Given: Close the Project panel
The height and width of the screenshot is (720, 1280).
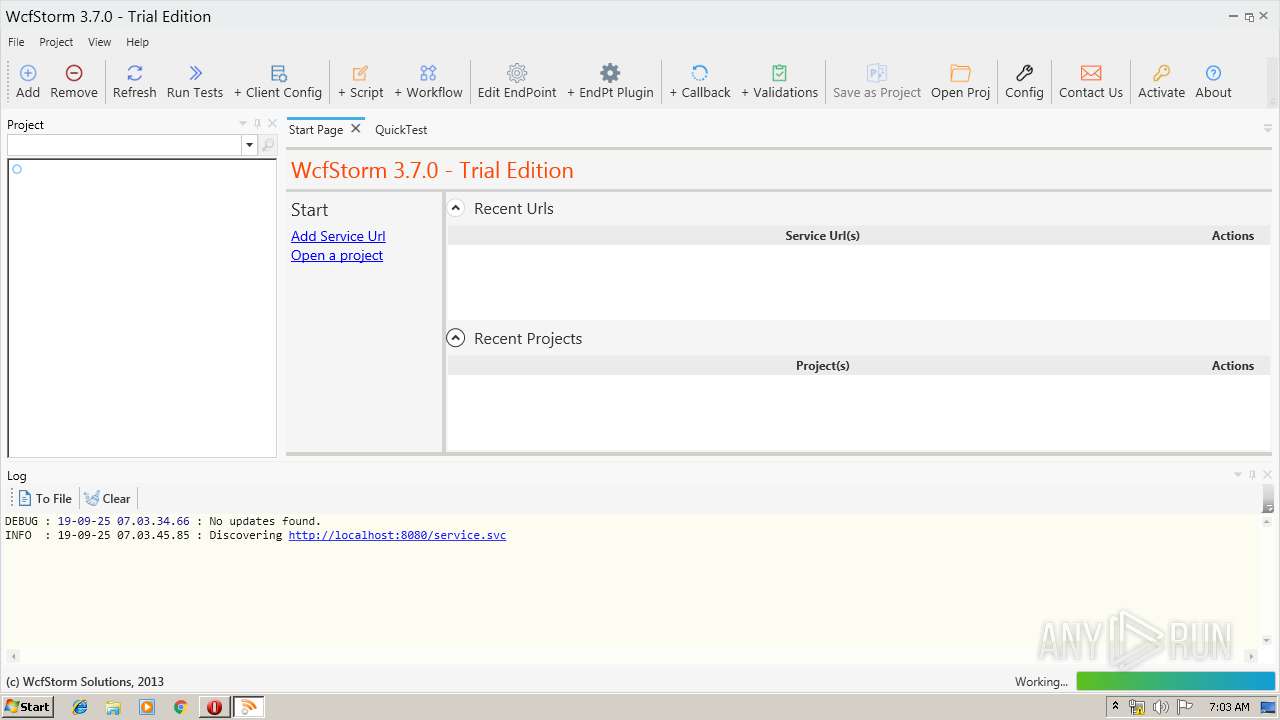Looking at the screenshot, I should 272,124.
